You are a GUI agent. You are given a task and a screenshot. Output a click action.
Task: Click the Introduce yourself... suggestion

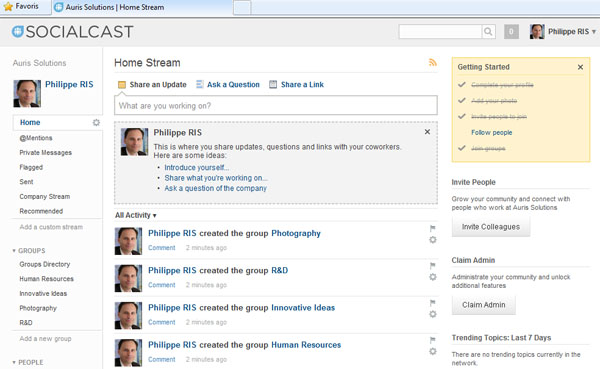click(x=197, y=168)
